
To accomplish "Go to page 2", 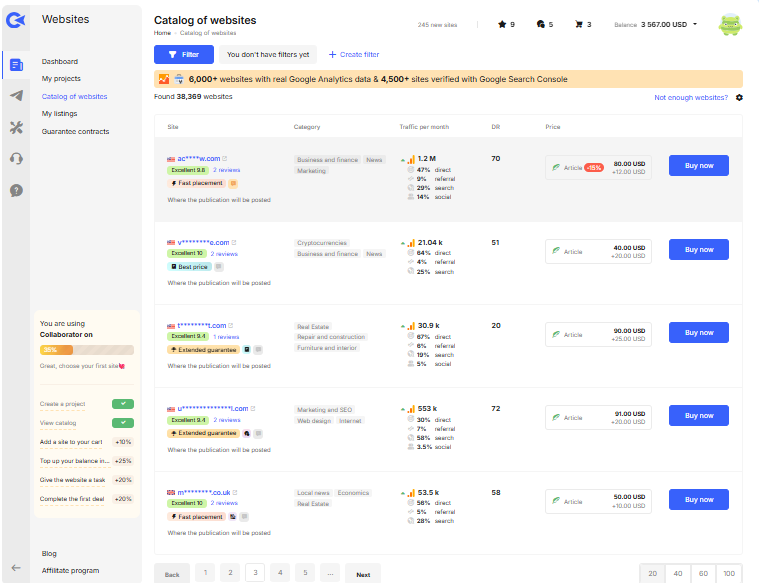I will pos(230,573).
